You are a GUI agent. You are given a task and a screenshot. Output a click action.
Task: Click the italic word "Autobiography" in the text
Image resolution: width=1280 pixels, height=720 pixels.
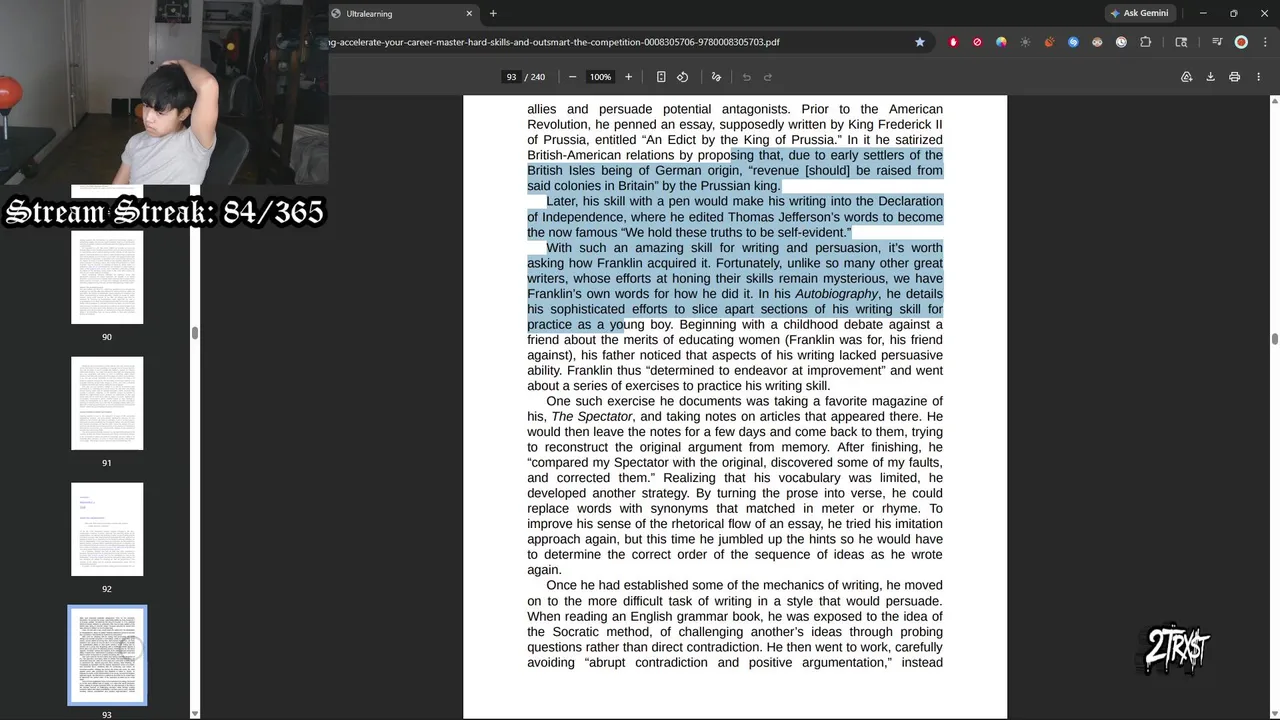836,294
